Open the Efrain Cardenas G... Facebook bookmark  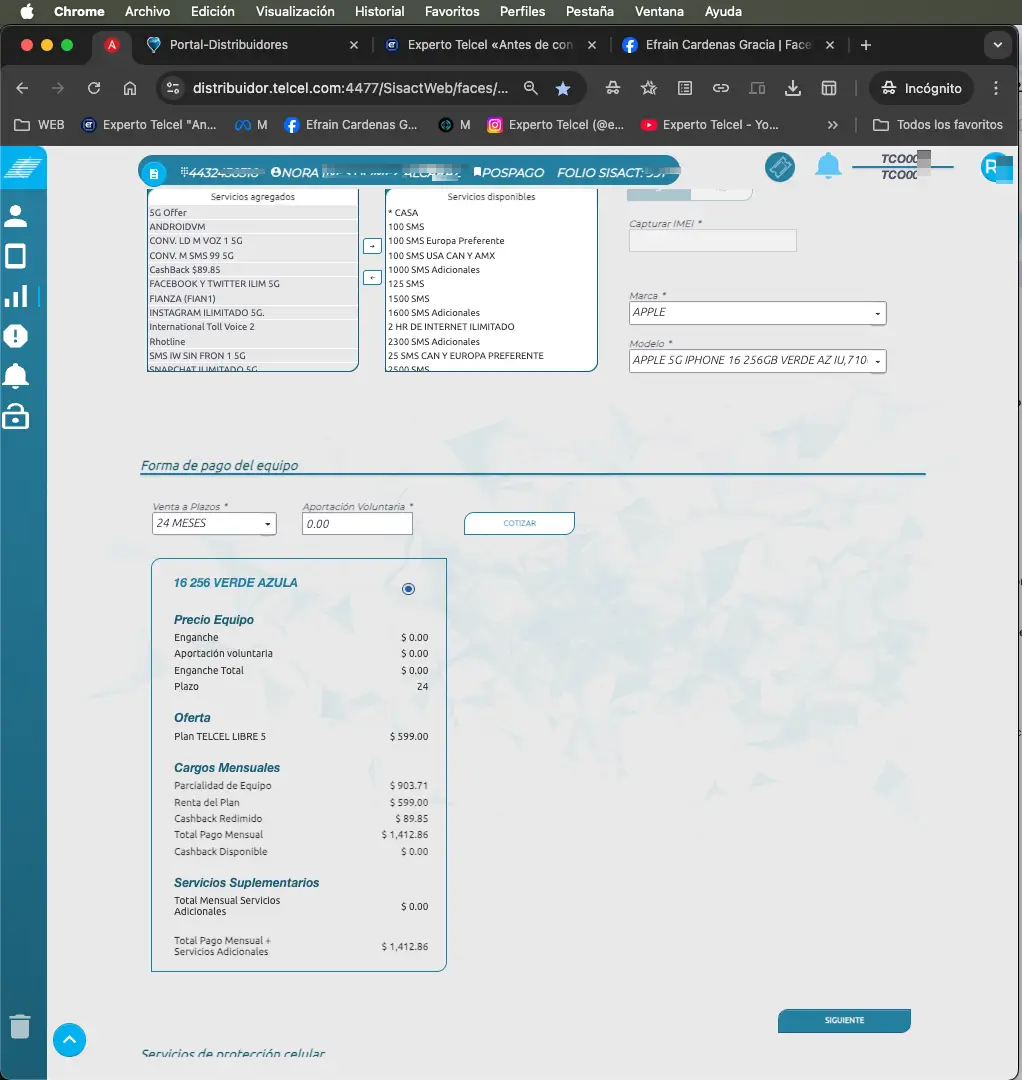coord(351,125)
